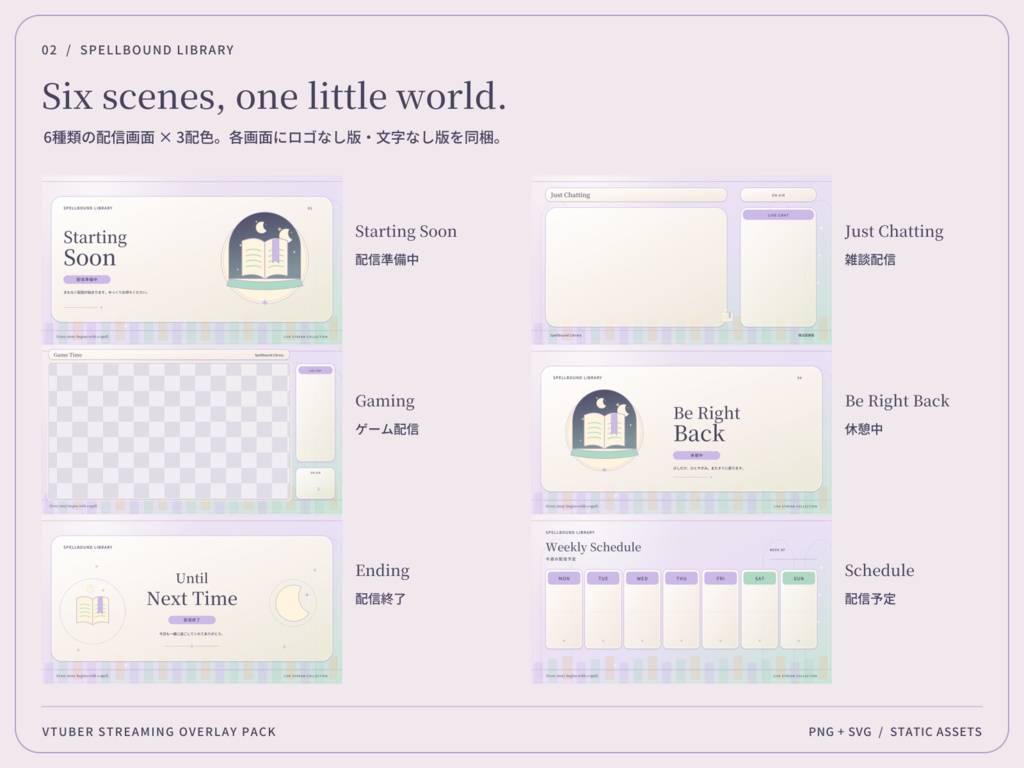Click the book icon in Starting Soon
1024x768 pixels.
(x=264, y=257)
